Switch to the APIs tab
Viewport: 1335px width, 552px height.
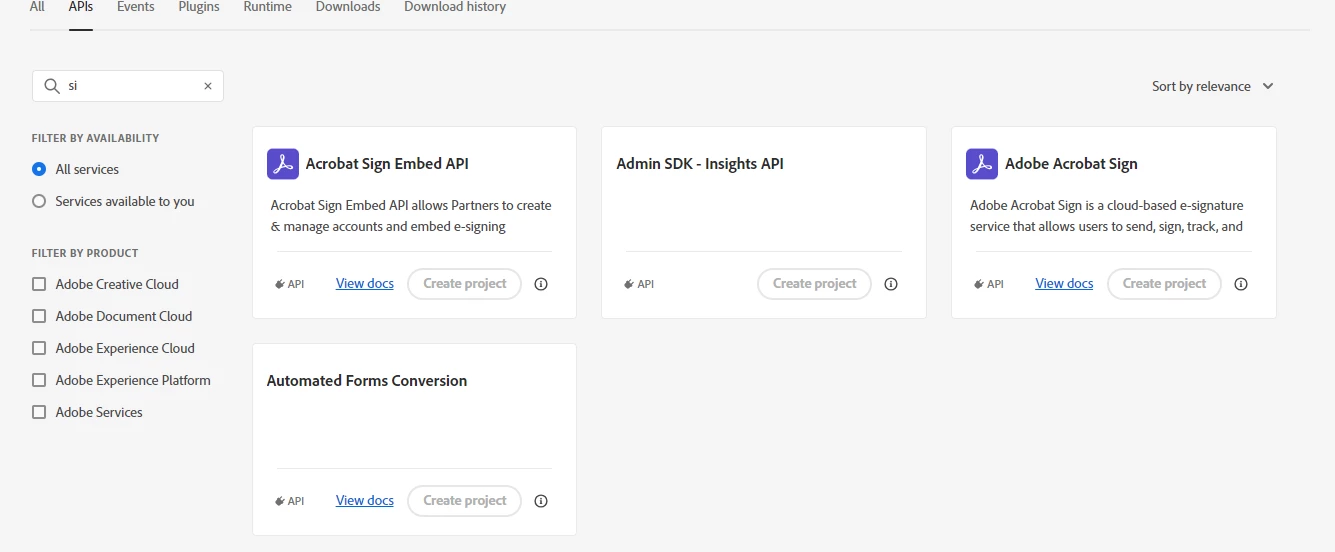click(x=81, y=7)
